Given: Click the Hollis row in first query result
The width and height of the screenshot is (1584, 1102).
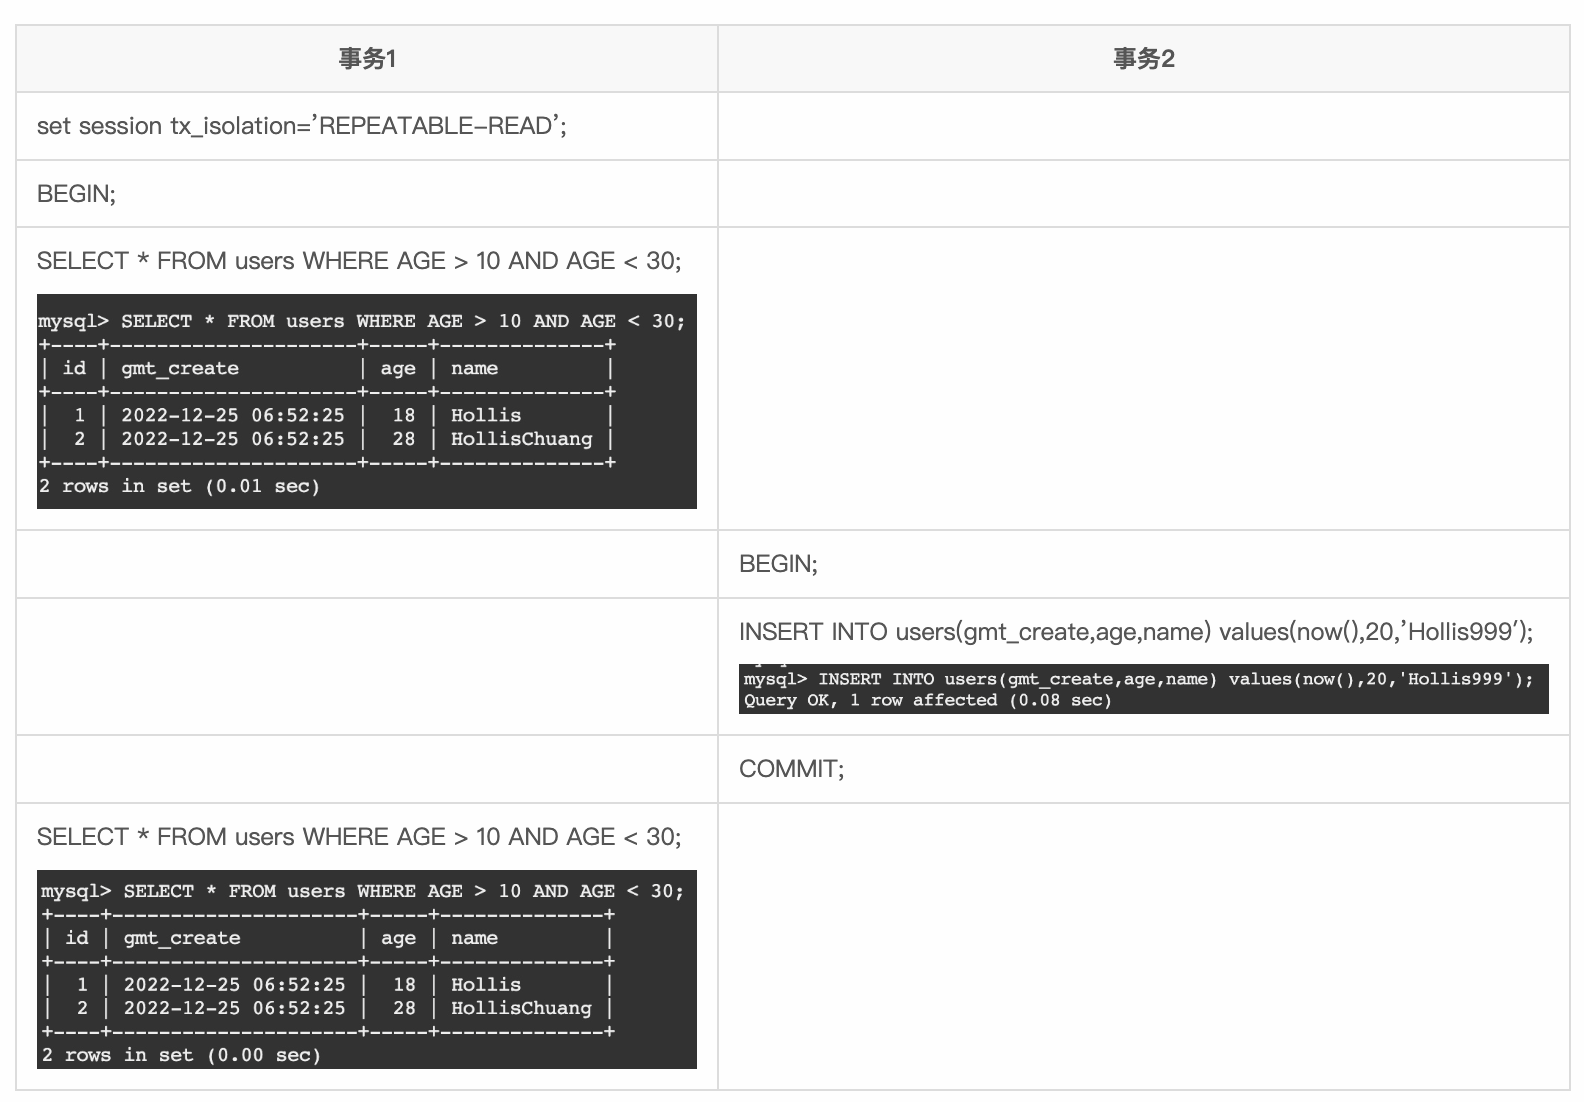Looking at the screenshot, I should click(486, 415).
